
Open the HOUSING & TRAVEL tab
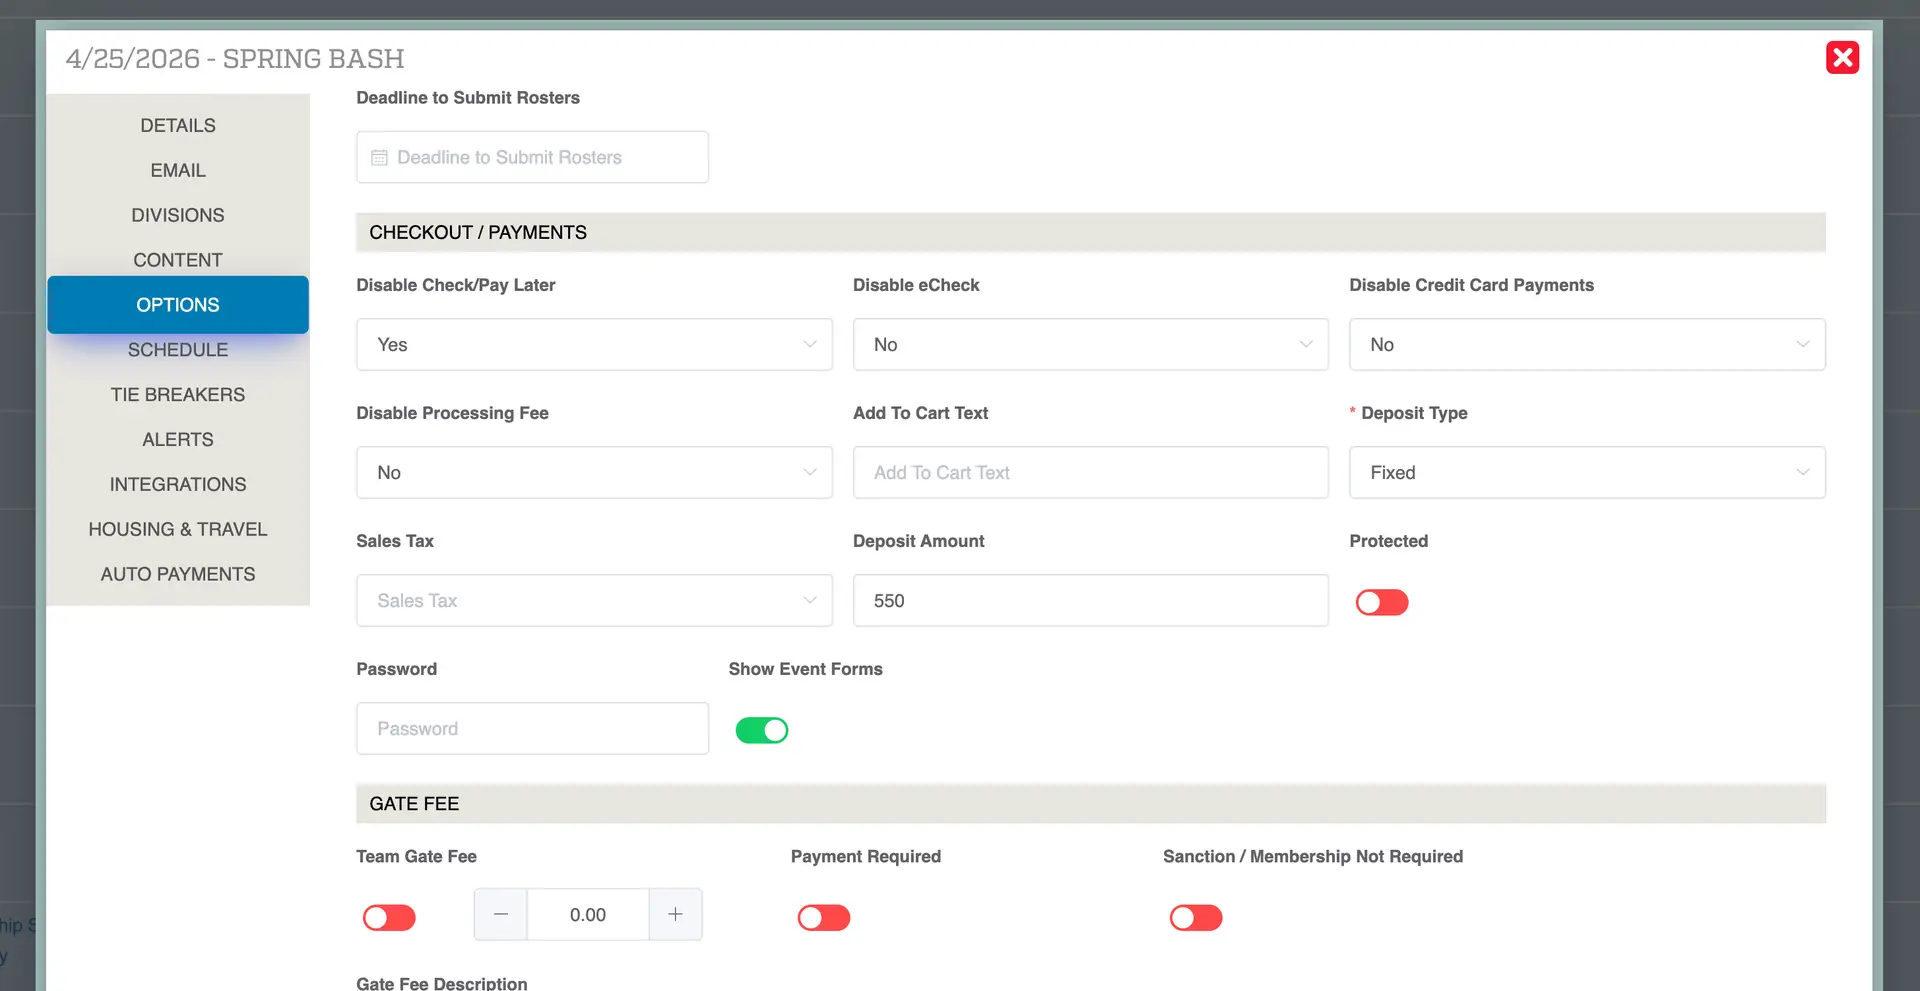click(x=178, y=529)
